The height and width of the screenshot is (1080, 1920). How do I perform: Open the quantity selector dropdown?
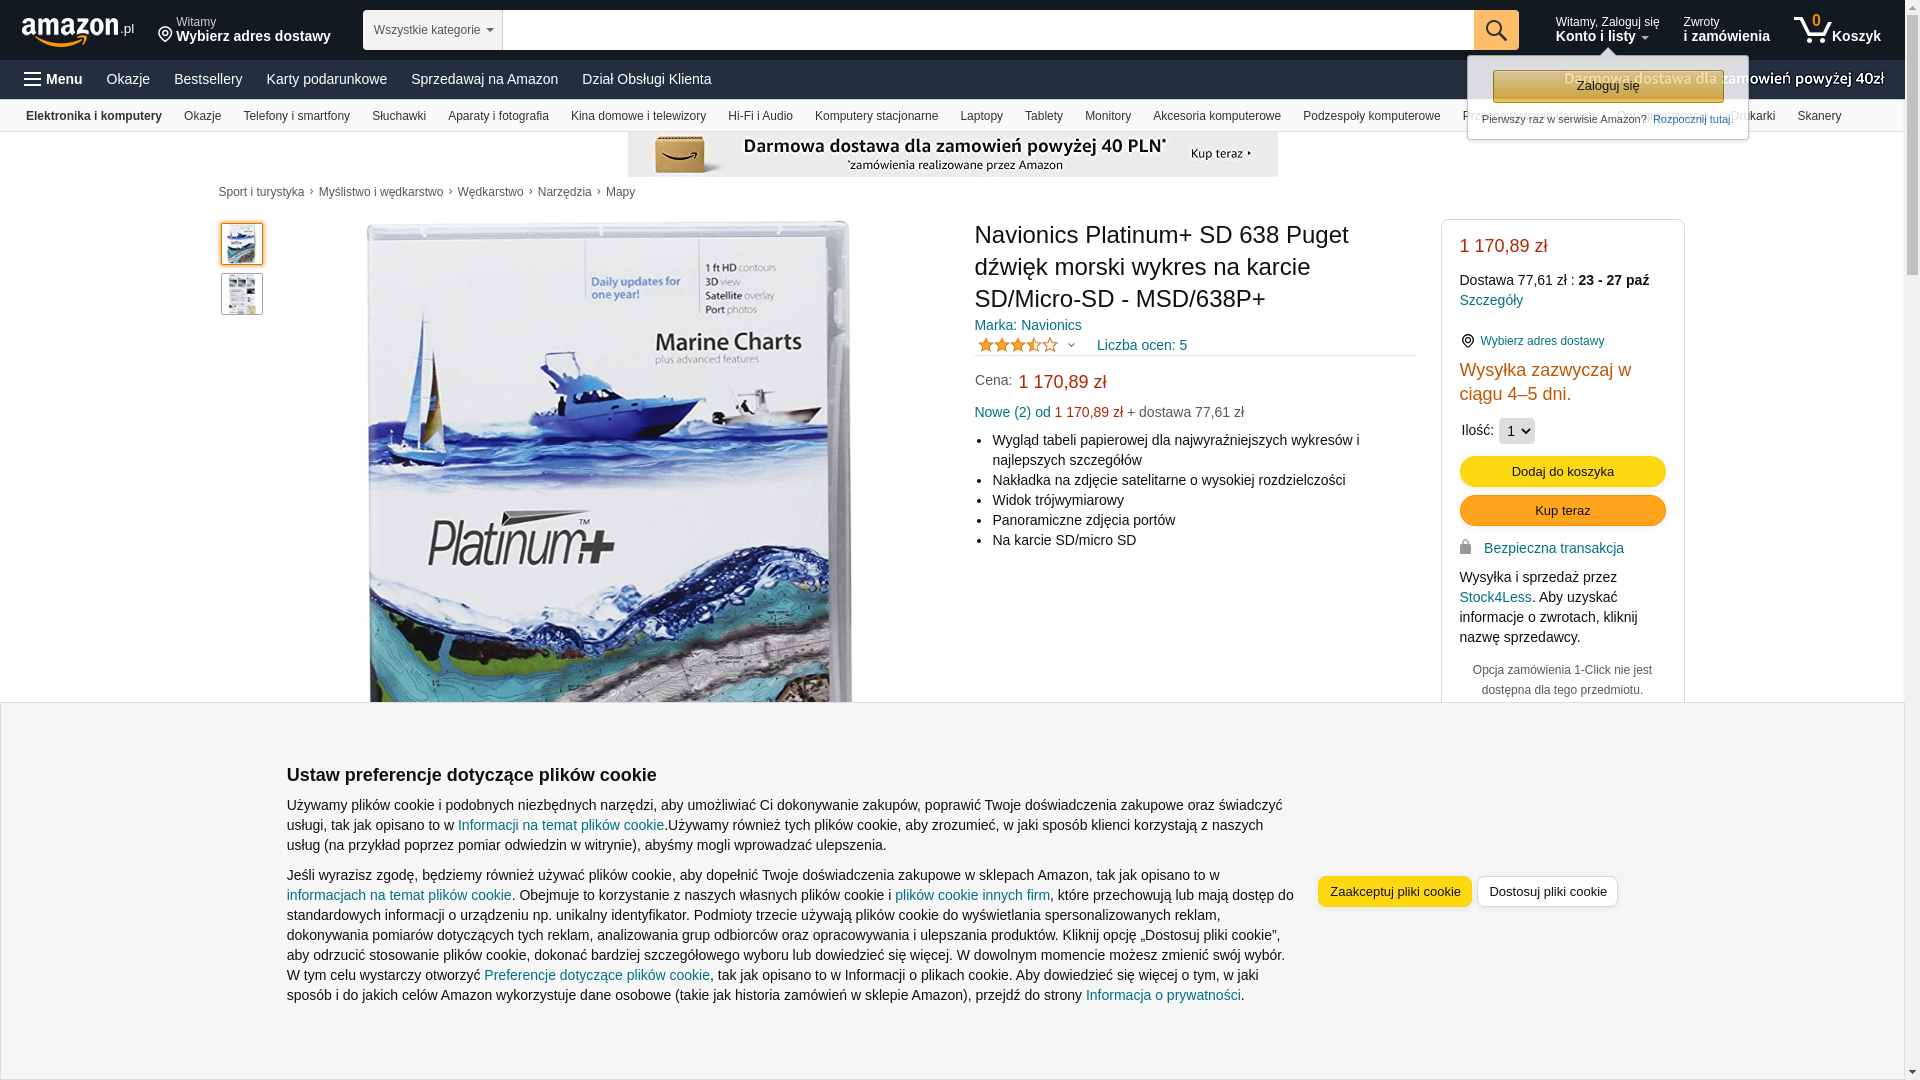pyautogui.click(x=1516, y=431)
